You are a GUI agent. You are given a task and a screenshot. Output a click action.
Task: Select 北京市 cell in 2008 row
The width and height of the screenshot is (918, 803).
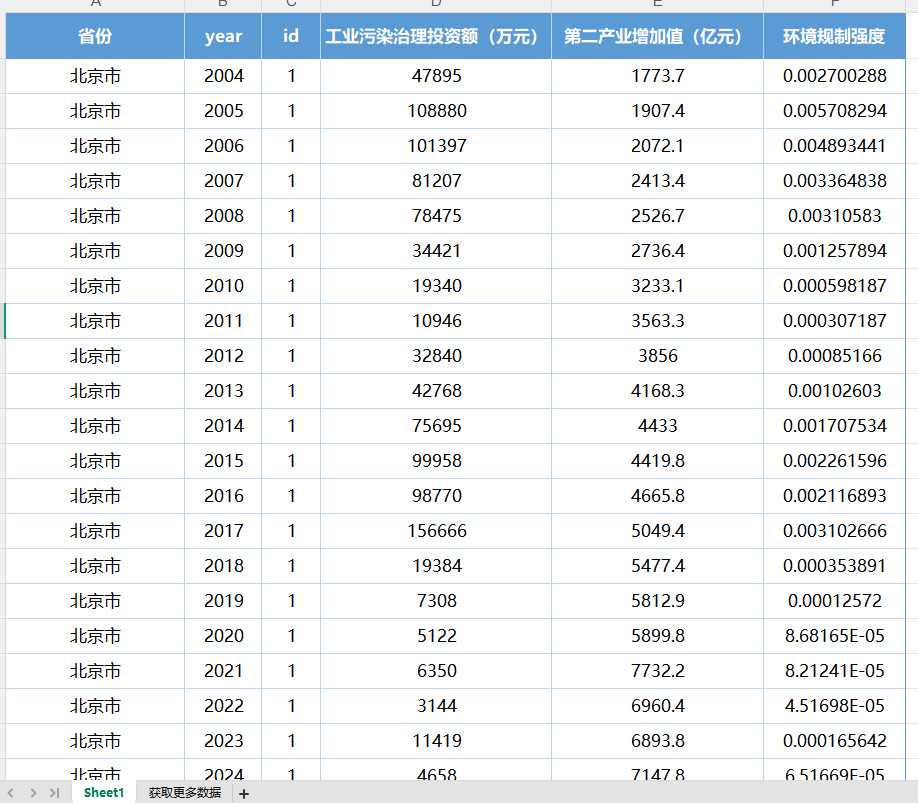click(x=95, y=216)
